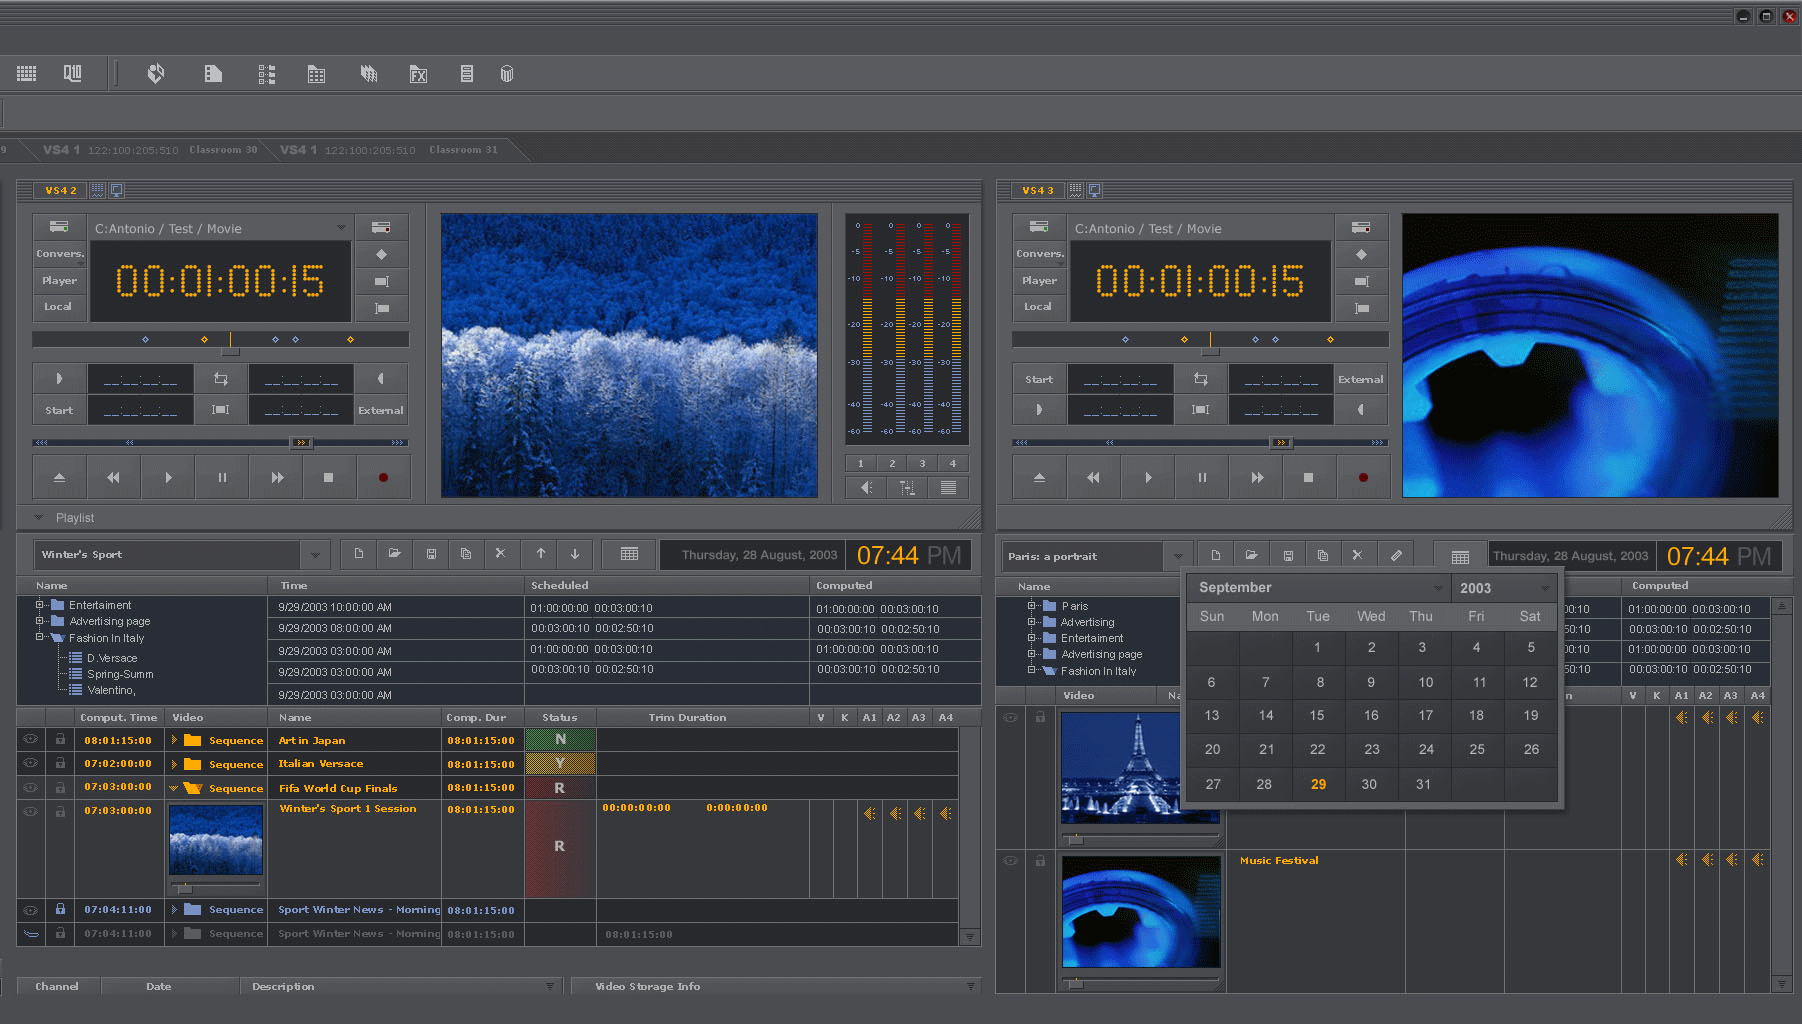Rewind in the VS4 2 player
The height and width of the screenshot is (1024, 1802).
click(x=113, y=477)
